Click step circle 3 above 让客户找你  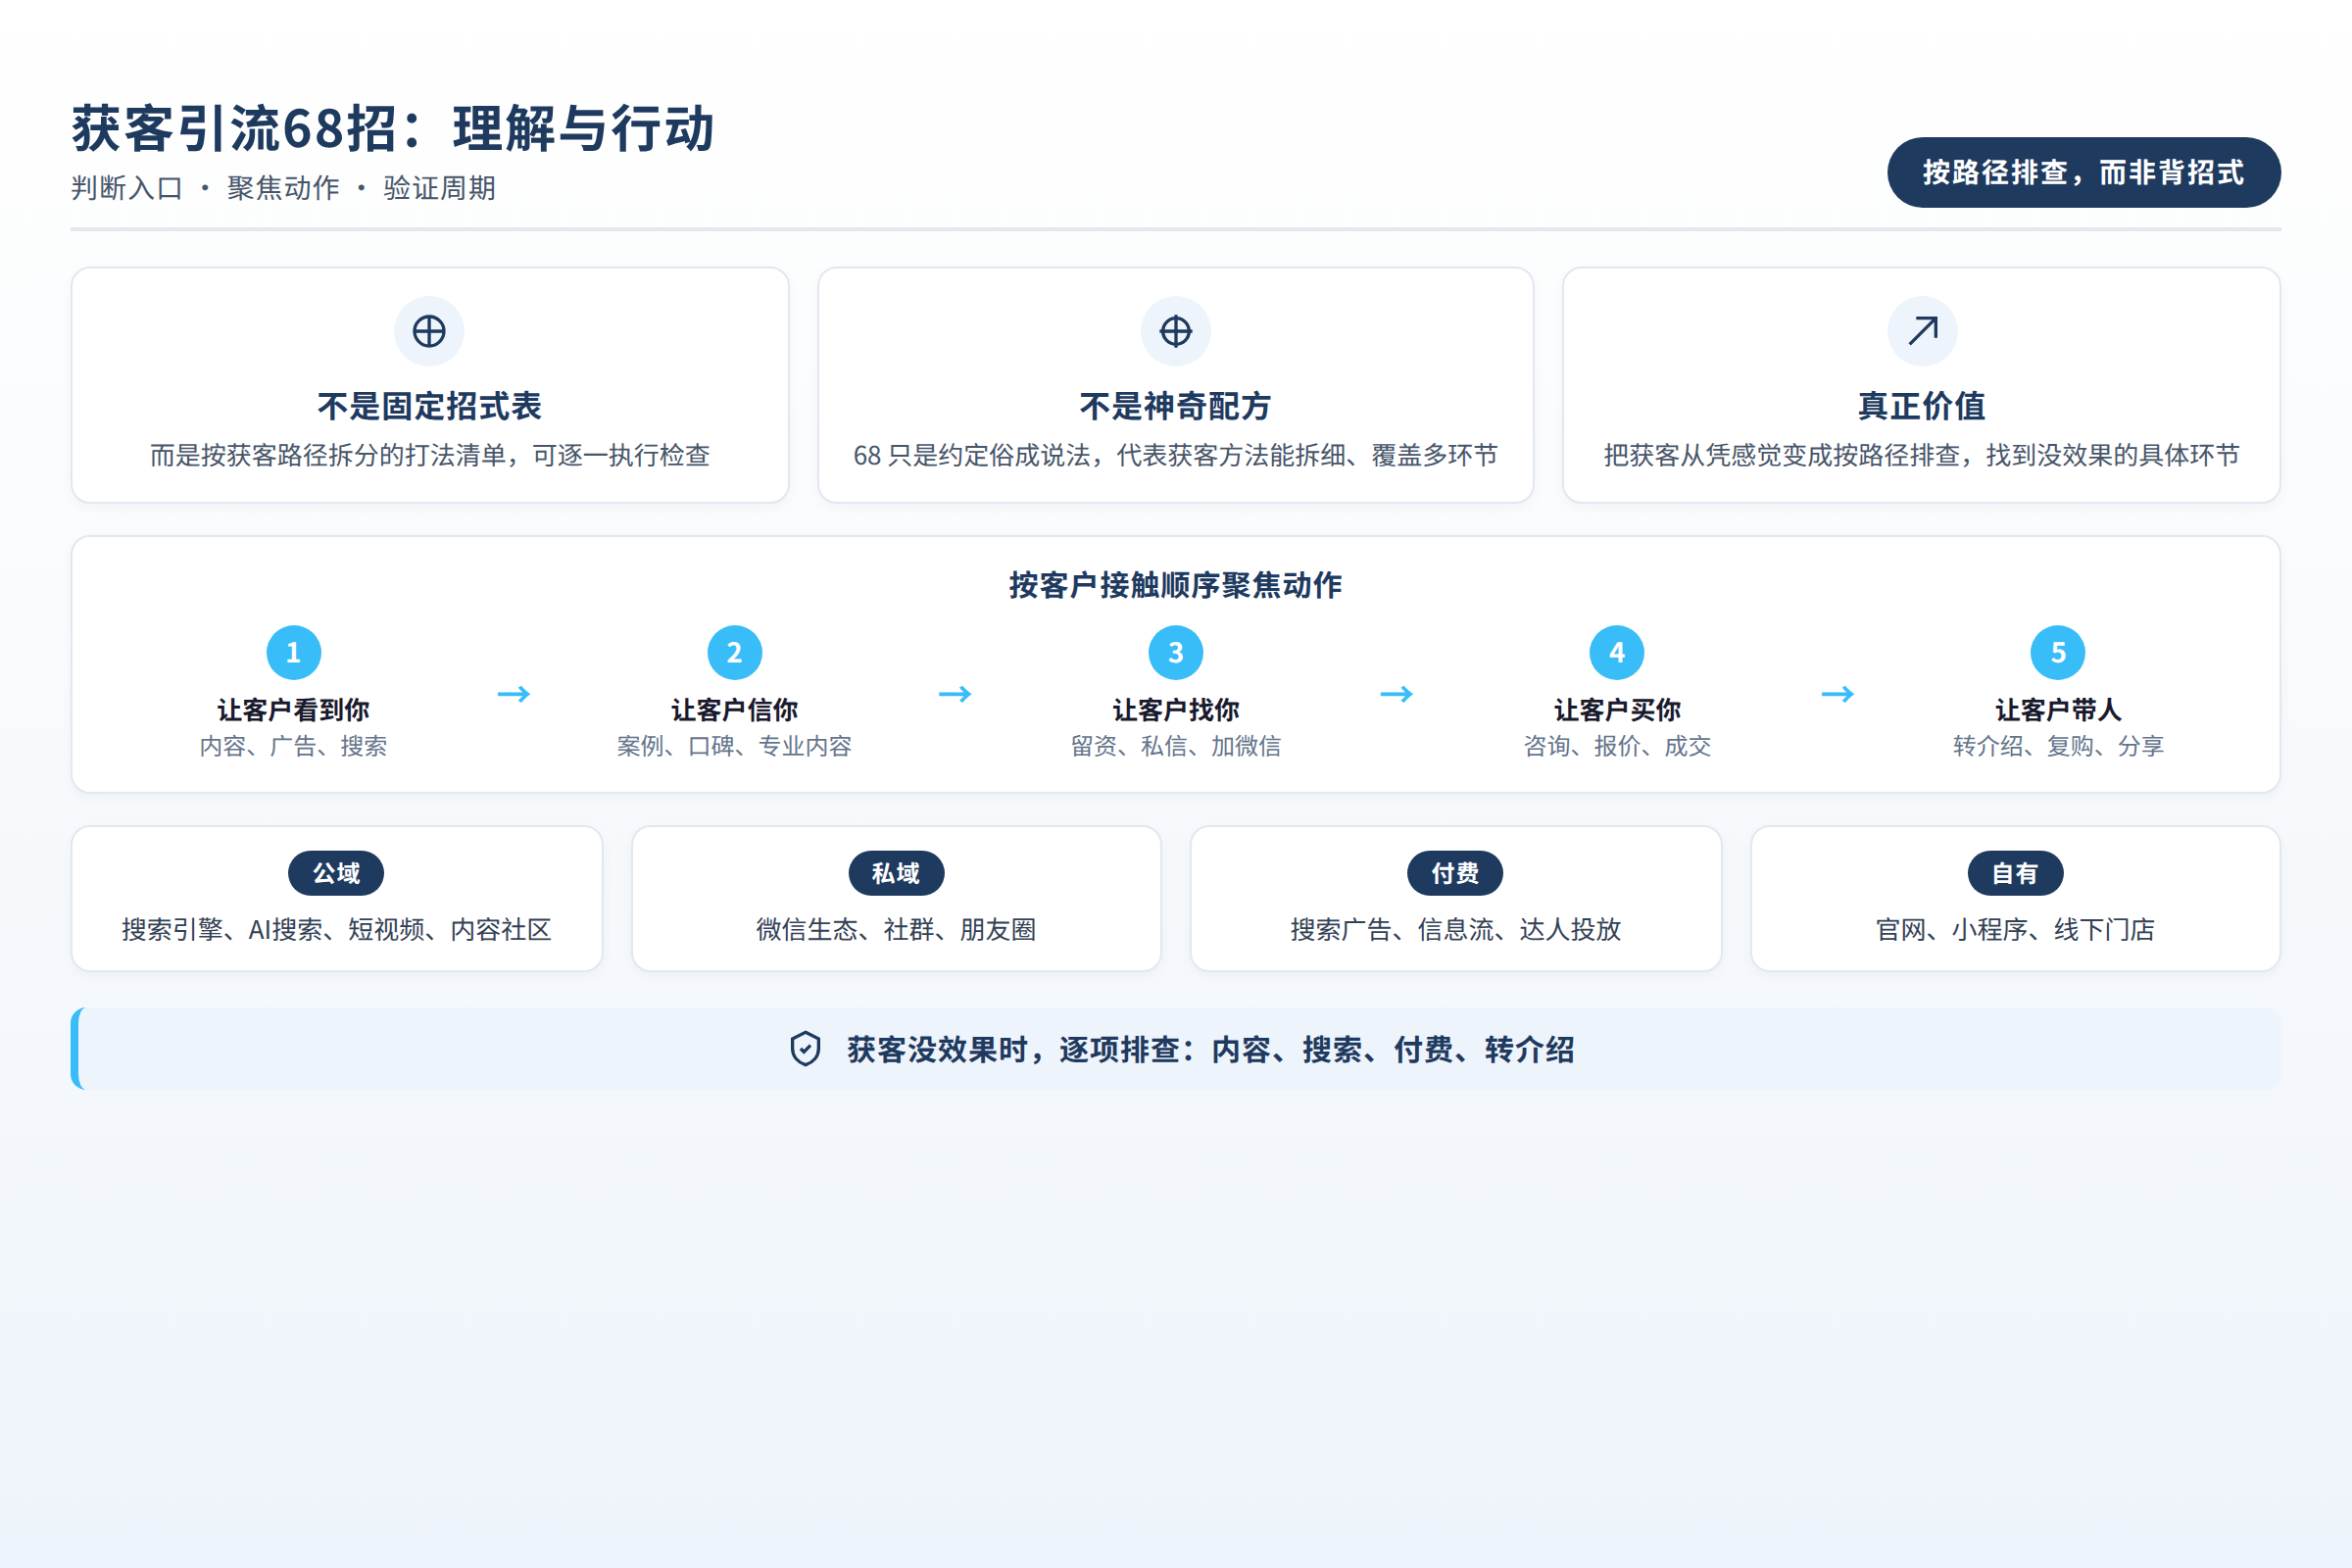tap(1176, 653)
